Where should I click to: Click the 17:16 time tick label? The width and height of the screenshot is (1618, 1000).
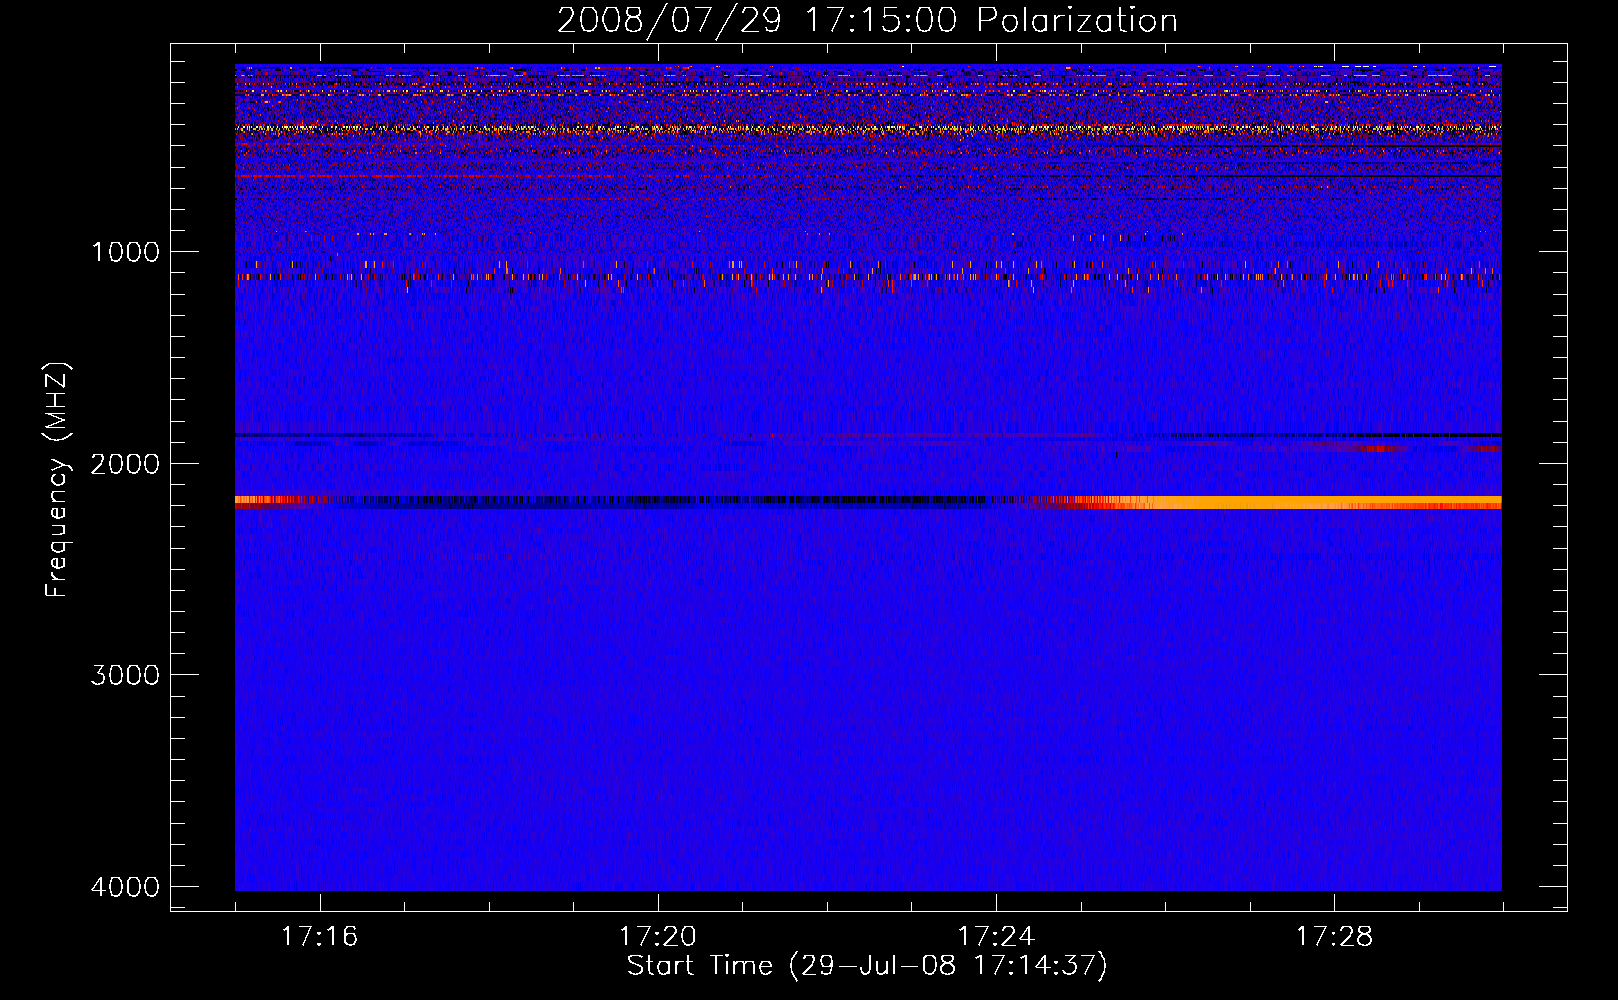[319, 937]
